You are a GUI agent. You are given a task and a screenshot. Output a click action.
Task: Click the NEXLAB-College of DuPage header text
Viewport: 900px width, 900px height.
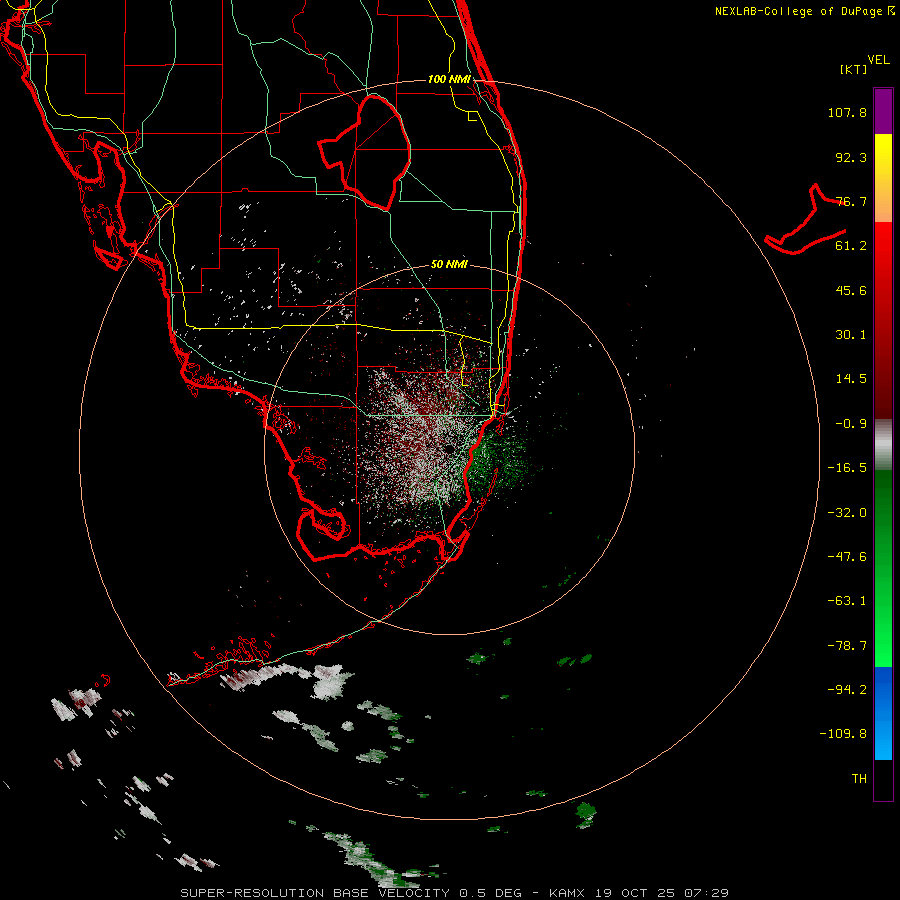pos(804,11)
